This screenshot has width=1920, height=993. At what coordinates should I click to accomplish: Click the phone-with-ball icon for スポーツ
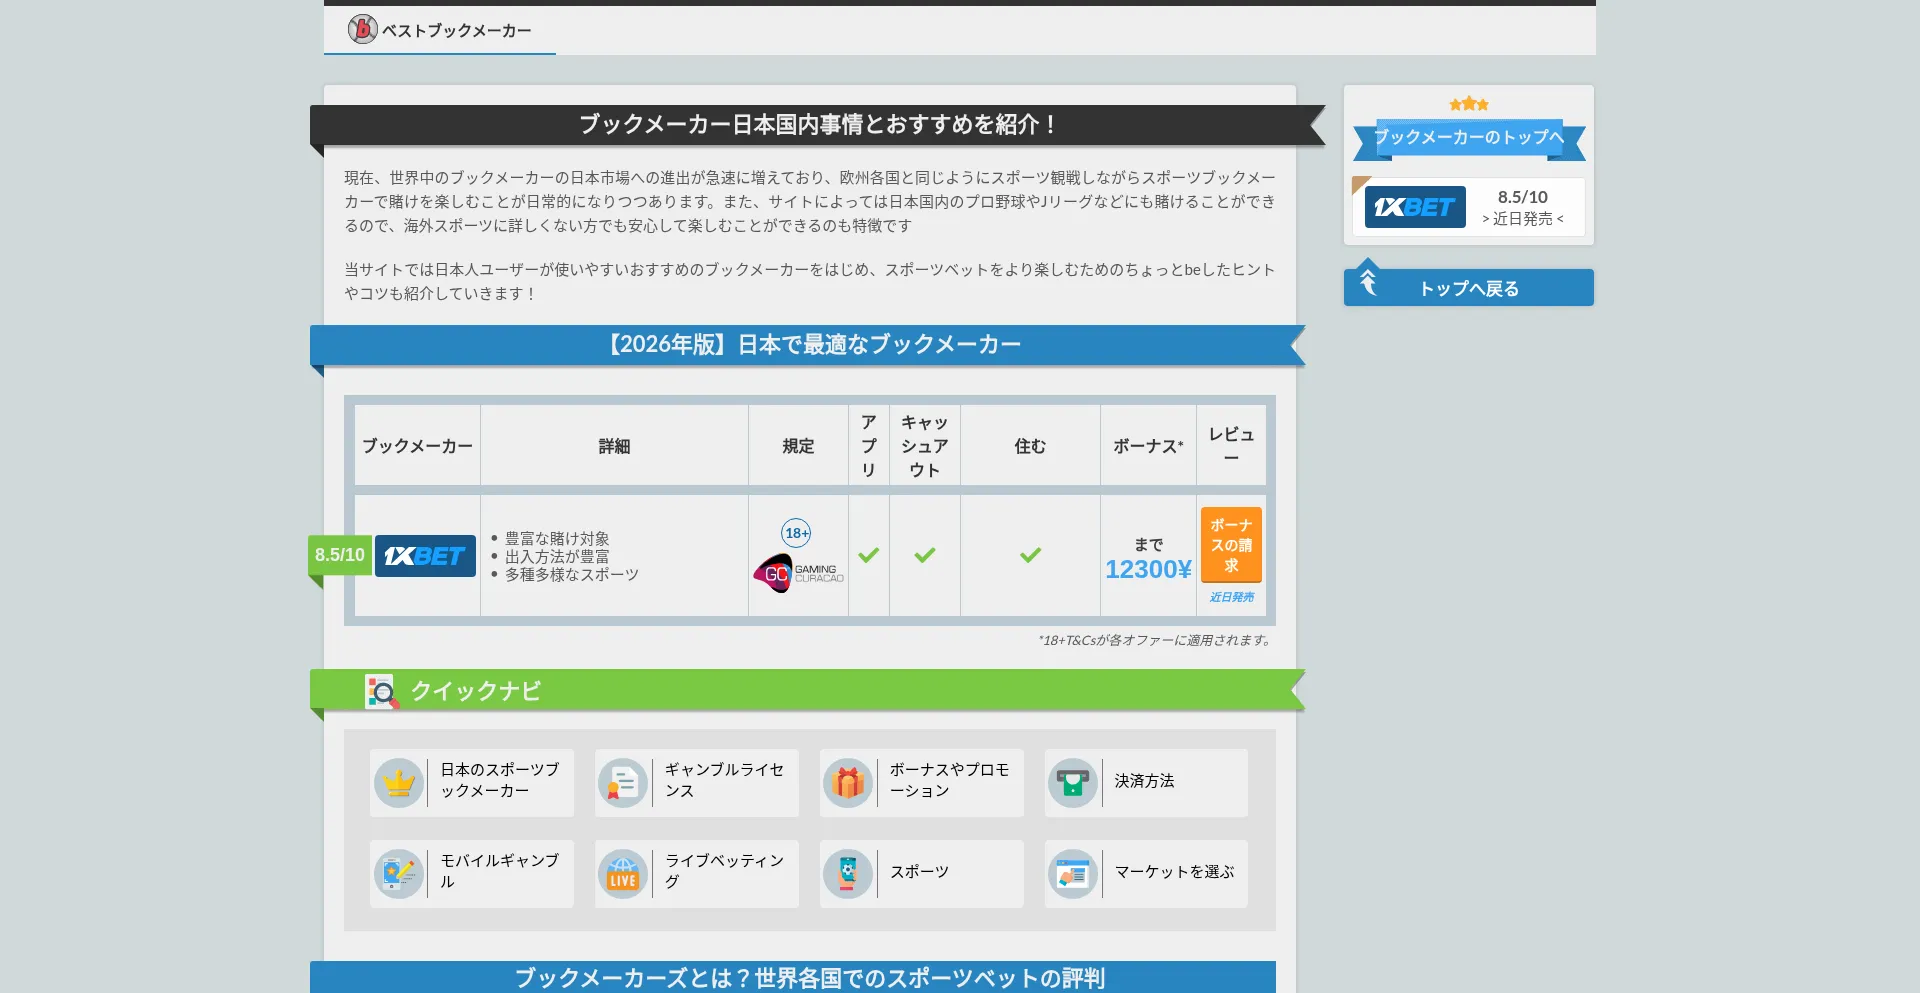pos(848,874)
